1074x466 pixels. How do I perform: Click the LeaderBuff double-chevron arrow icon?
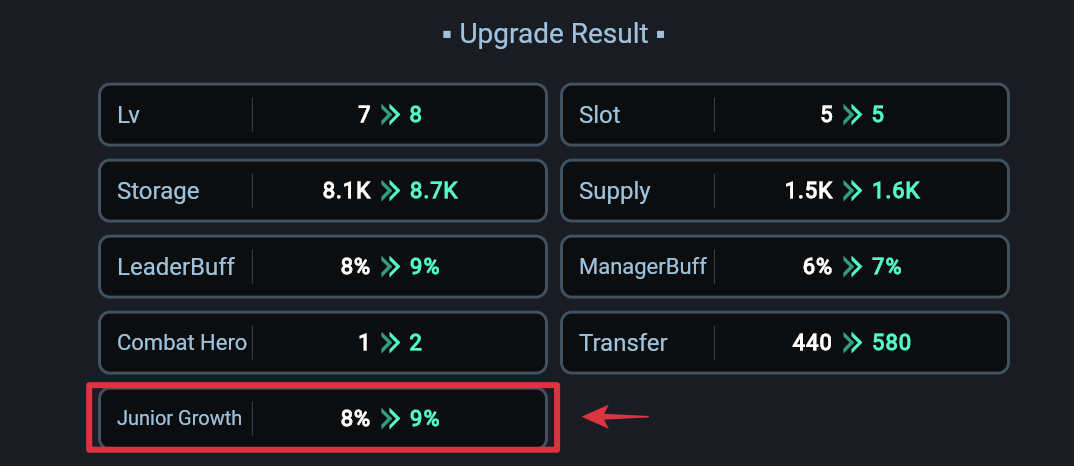pyautogui.click(x=390, y=267)
